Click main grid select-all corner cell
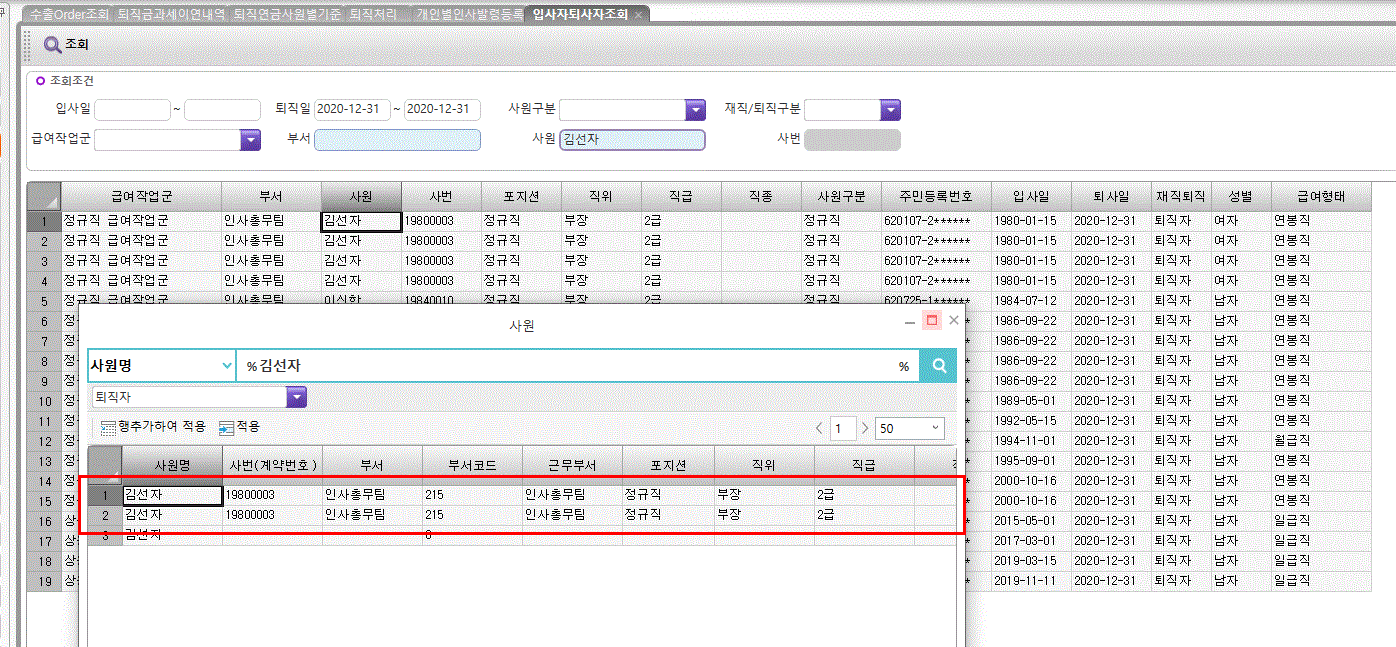The image size is (1396, 647). coord(44,197)
